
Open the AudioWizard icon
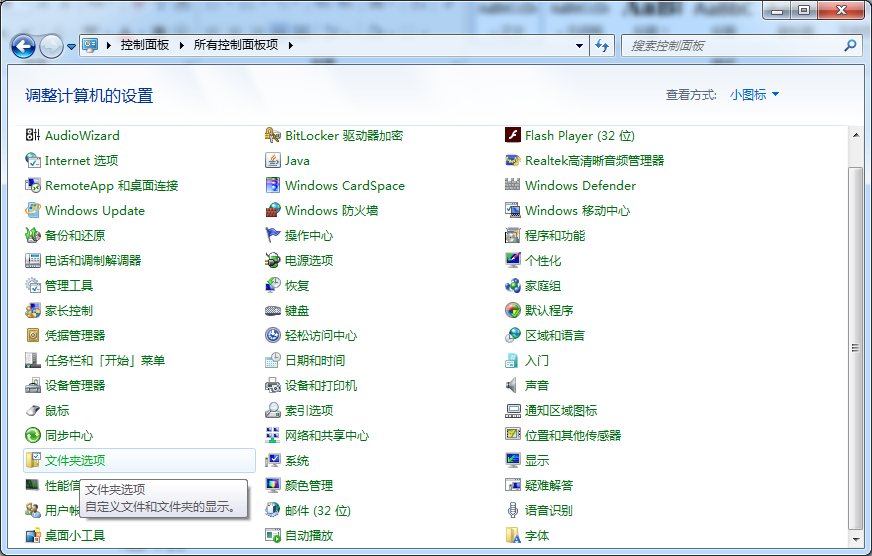click(33, 135)
